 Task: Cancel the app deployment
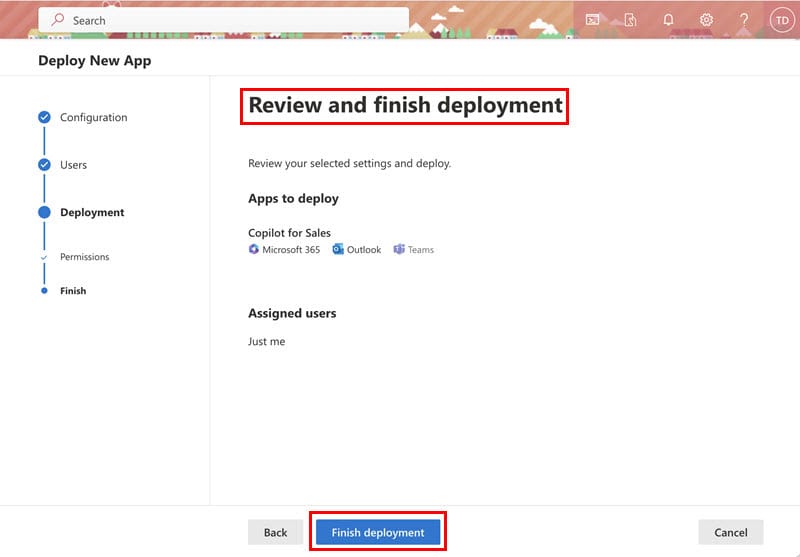pos(731,532)
